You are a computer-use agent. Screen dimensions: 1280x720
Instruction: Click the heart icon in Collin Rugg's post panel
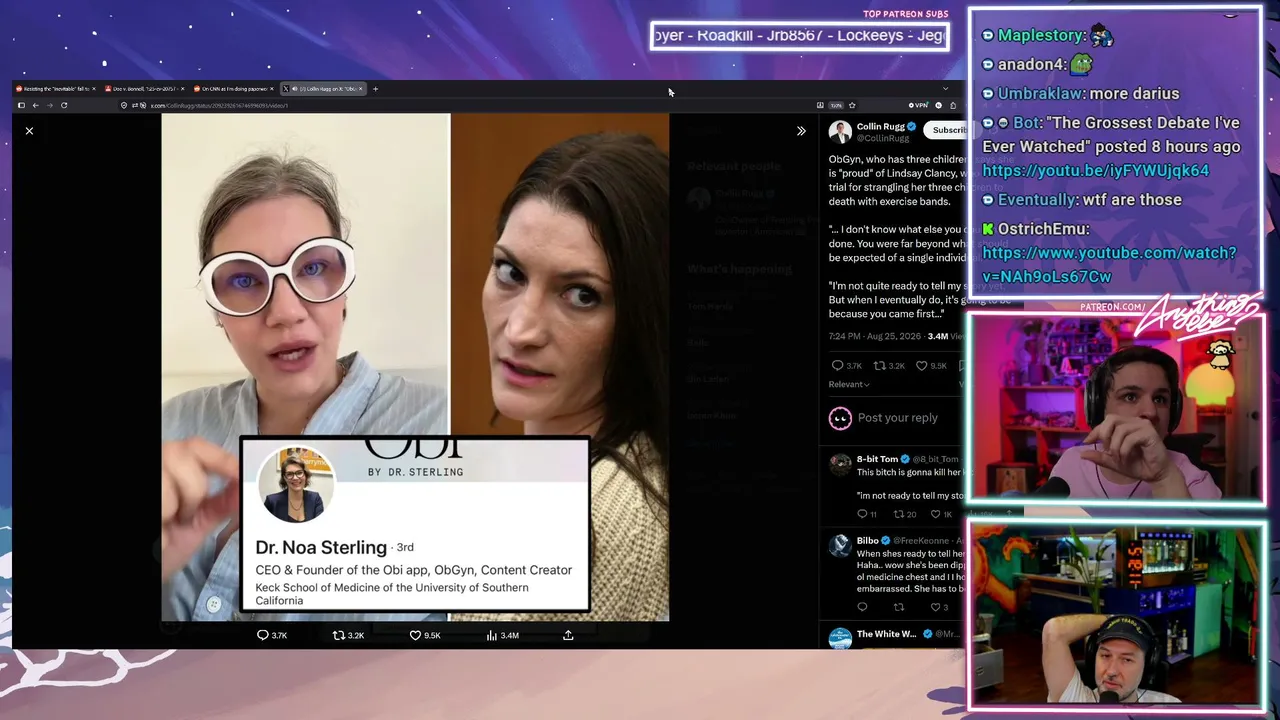922,366
